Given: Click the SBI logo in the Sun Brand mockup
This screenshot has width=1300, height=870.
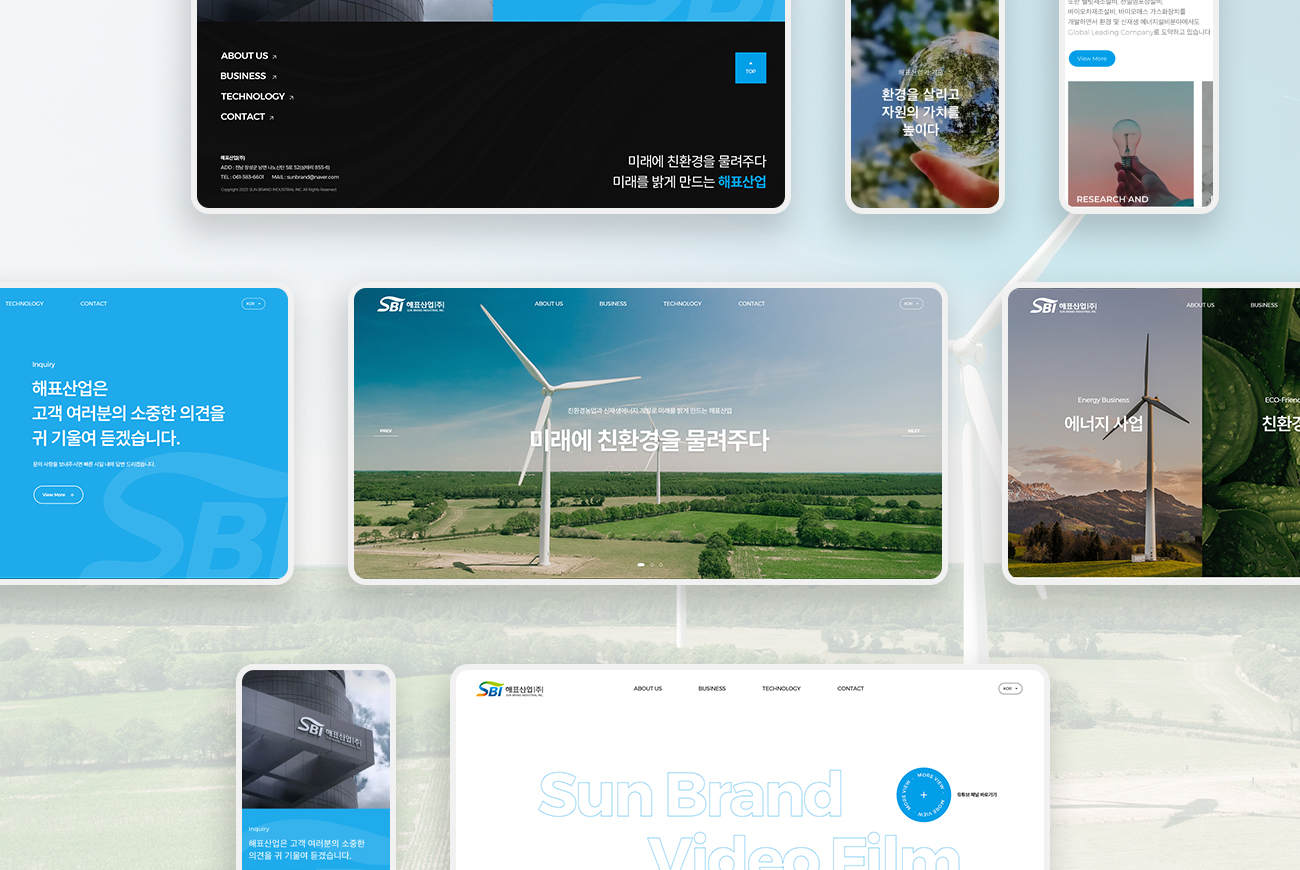Looking at the screenshot, I should 510,689.
